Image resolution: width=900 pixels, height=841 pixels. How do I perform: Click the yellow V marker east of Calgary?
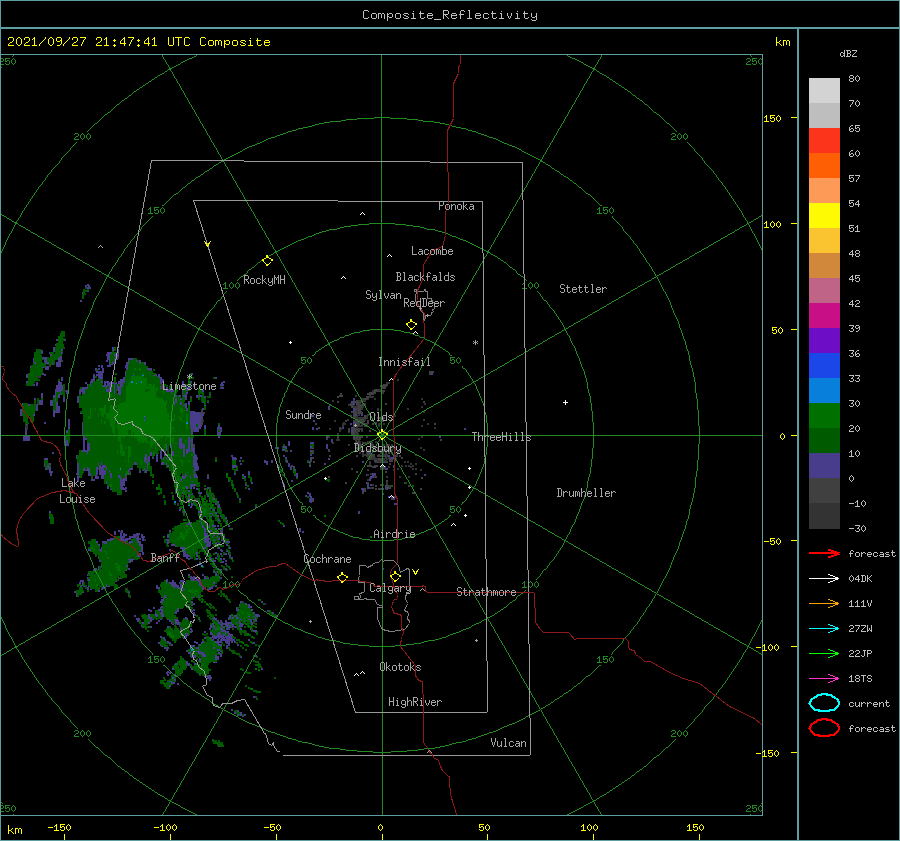(x=416, y=572)
